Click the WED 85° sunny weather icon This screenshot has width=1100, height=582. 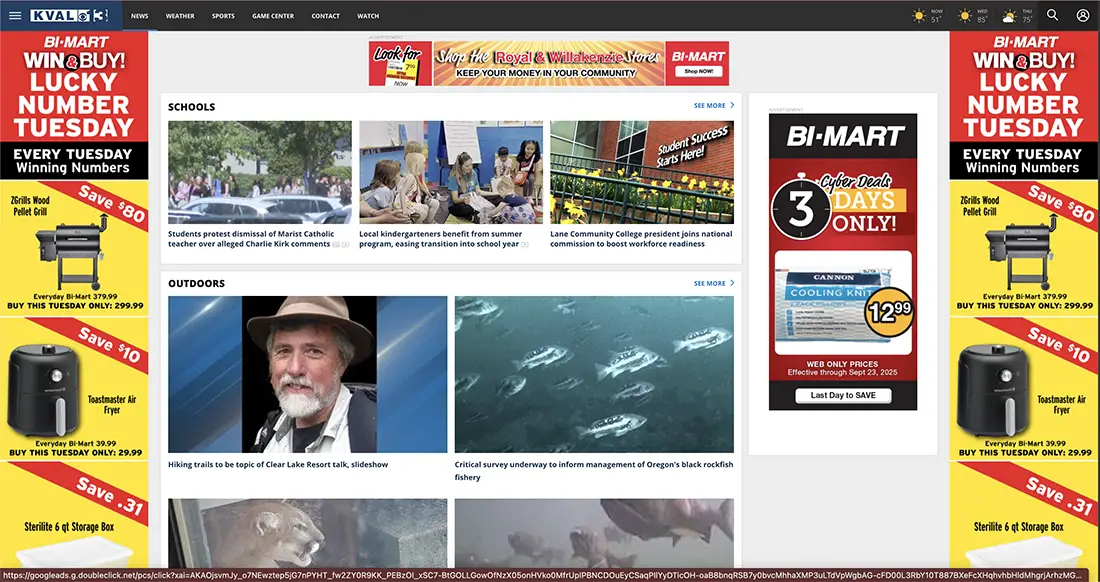pos(965,15)
